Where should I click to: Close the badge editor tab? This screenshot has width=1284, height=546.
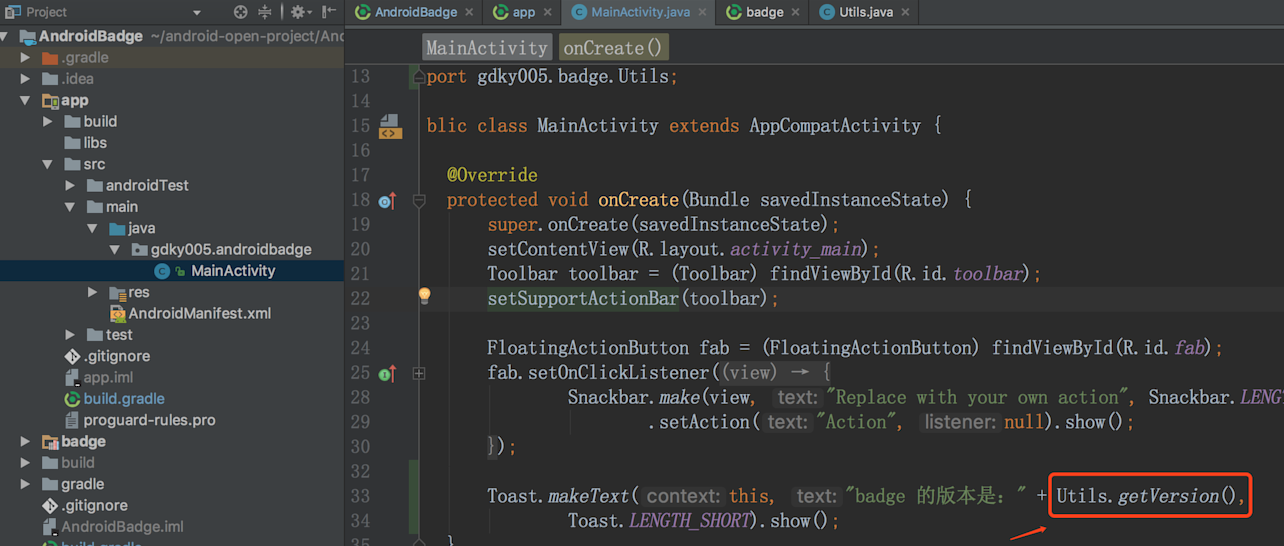coord(797,12)
